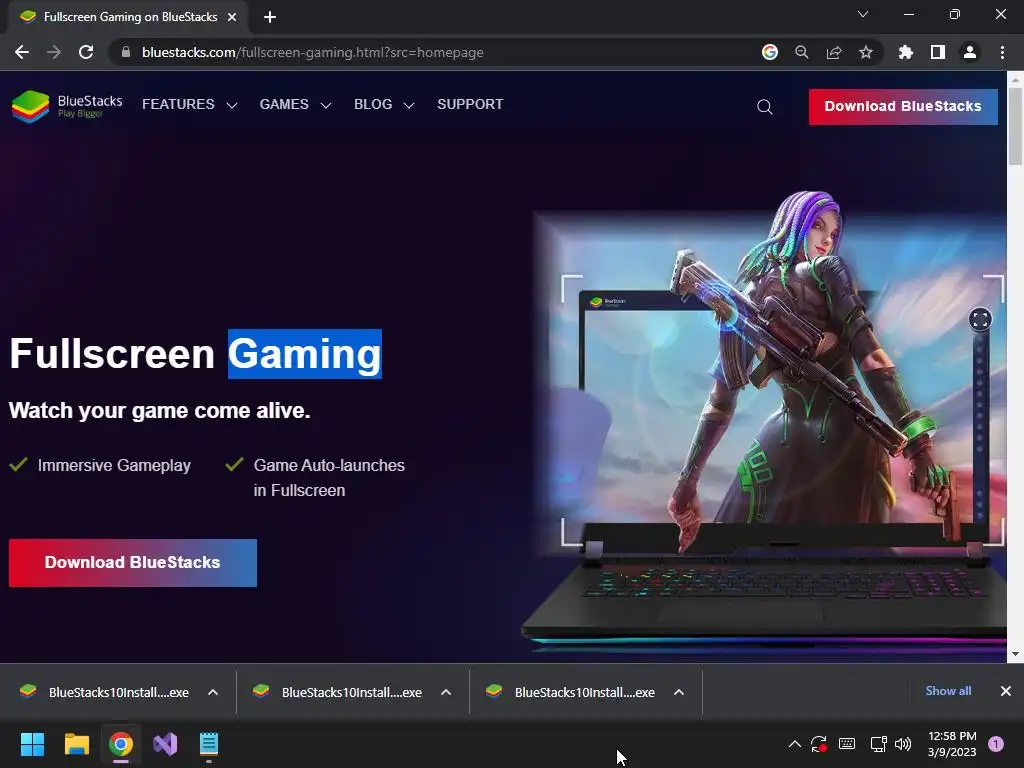Show hidden tray icons chevron
The image size is (1024, 768).
pyautogui.click(x=795, y=744)
